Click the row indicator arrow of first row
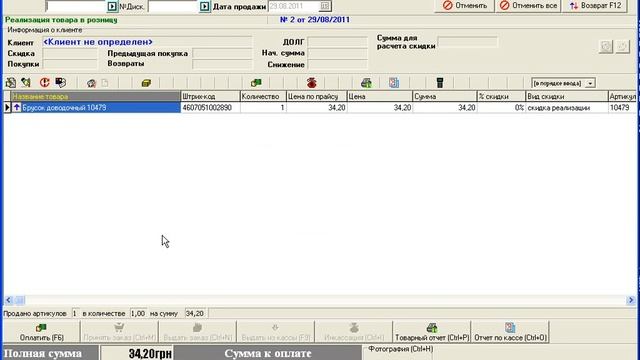Screen dimensions: 640x360 tap(7, 108)
